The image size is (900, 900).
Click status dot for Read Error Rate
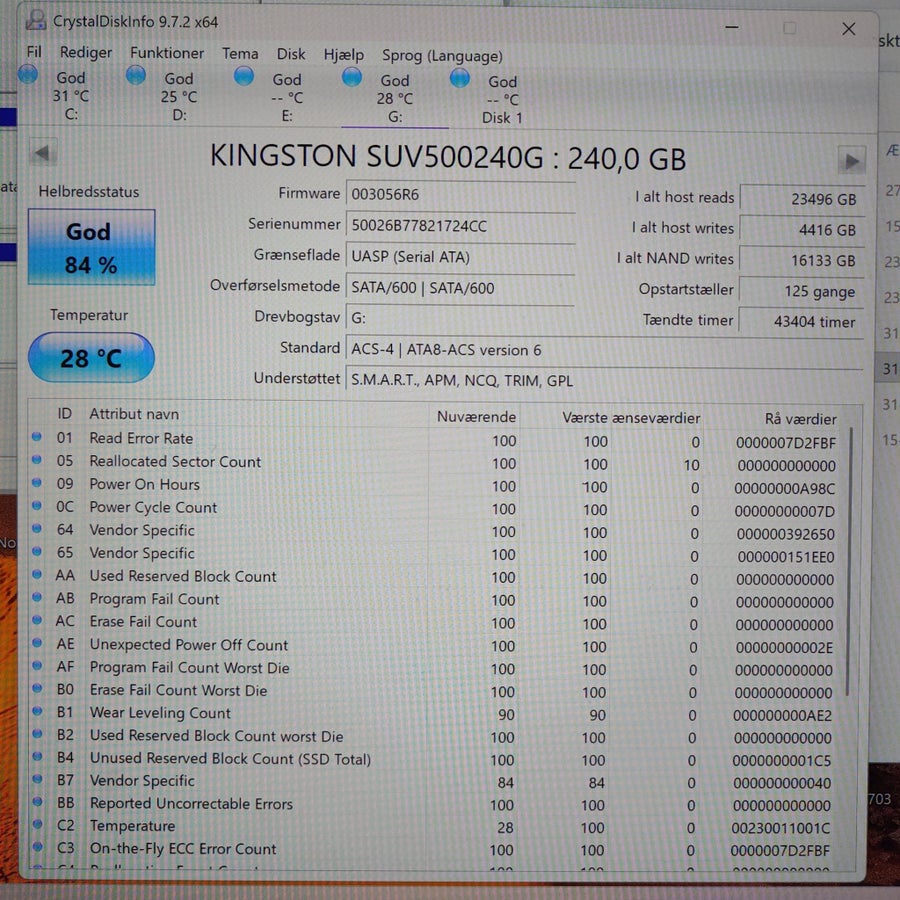[x=37, y=436]
